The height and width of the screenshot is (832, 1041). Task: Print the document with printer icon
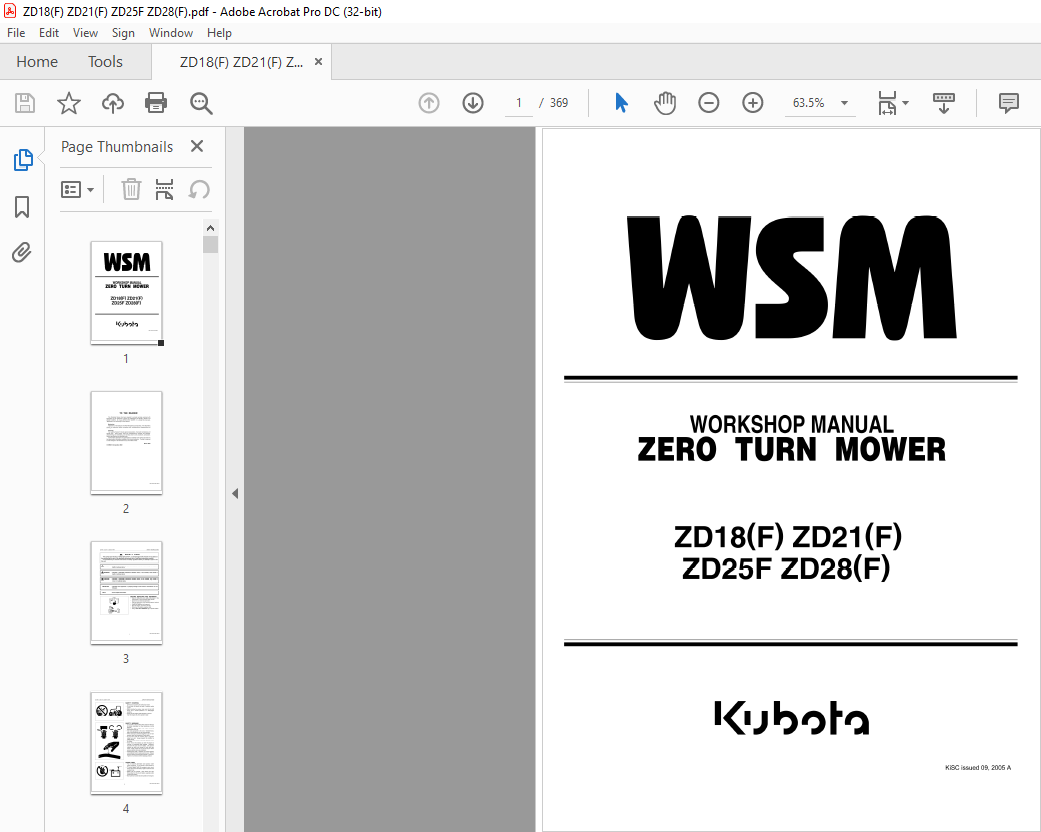point(156,103)
